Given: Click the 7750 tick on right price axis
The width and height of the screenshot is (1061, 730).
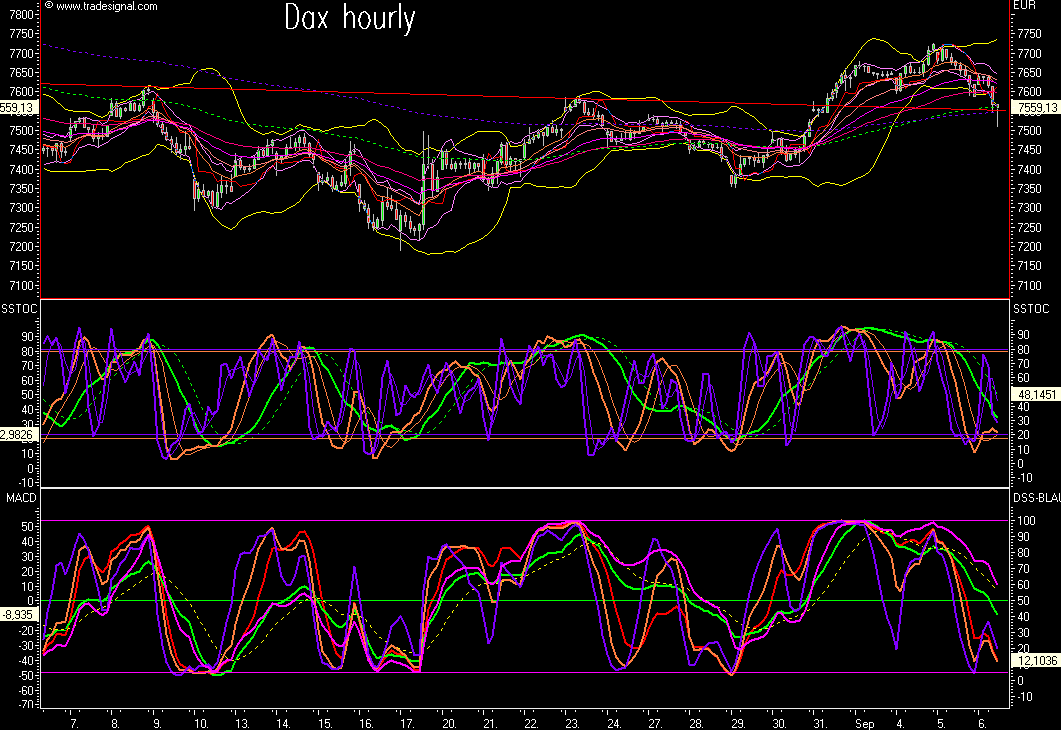Looking at the screenshot, I should pyautogui.click(x=1029, y=34).
